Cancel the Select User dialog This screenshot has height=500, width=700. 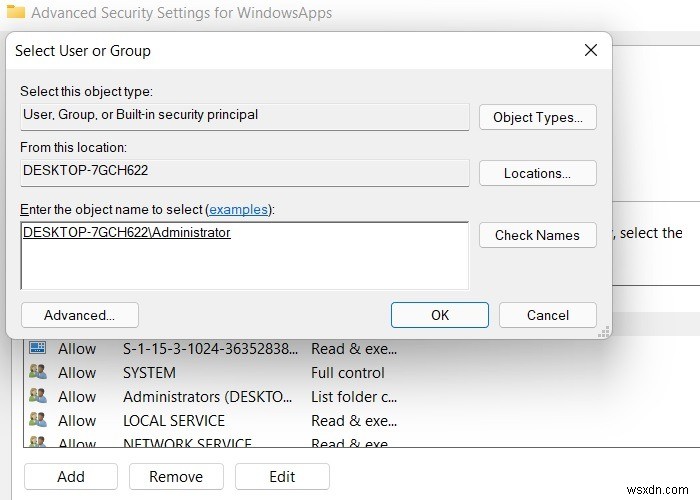pos(548,315)
